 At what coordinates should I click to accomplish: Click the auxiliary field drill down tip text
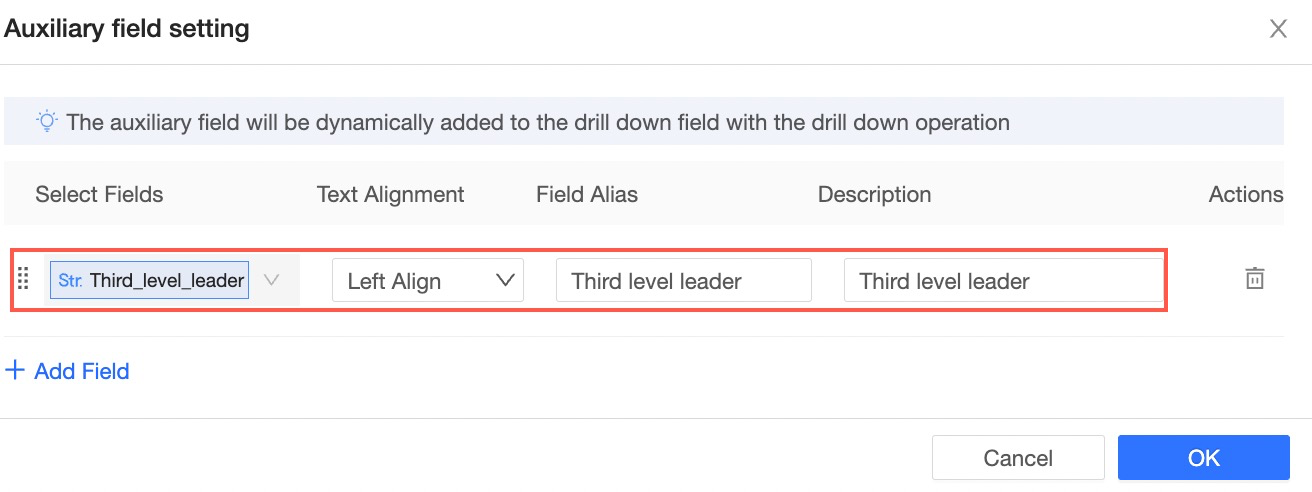[x=537, y=122]
